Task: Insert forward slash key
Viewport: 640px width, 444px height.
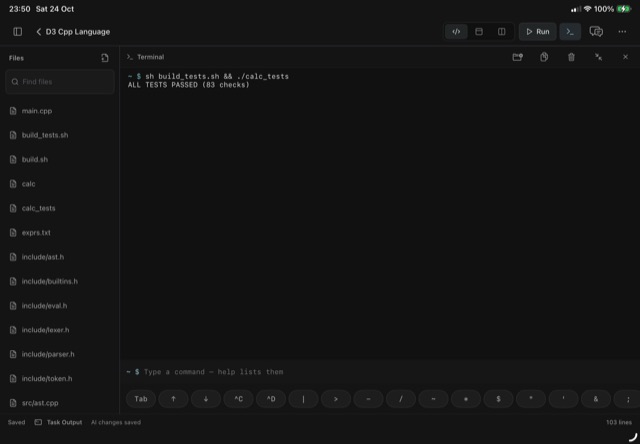Action: tap(401, 399)
